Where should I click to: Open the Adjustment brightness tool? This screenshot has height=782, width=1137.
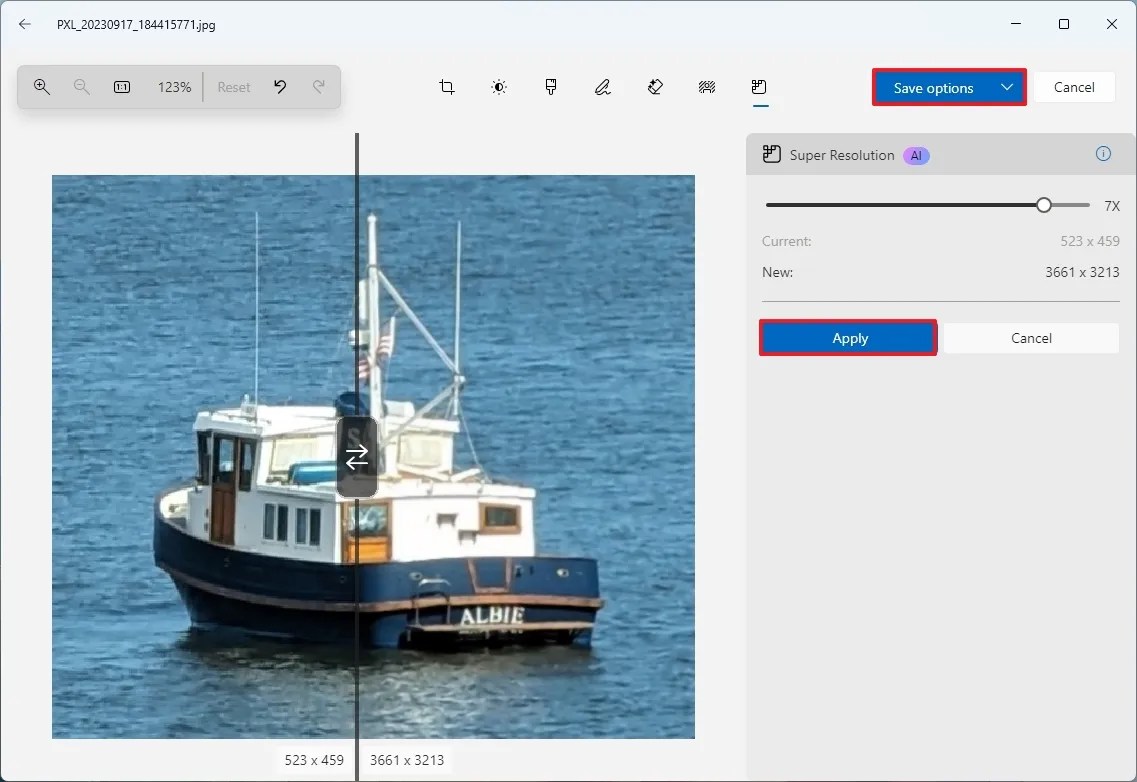[499, 87]
